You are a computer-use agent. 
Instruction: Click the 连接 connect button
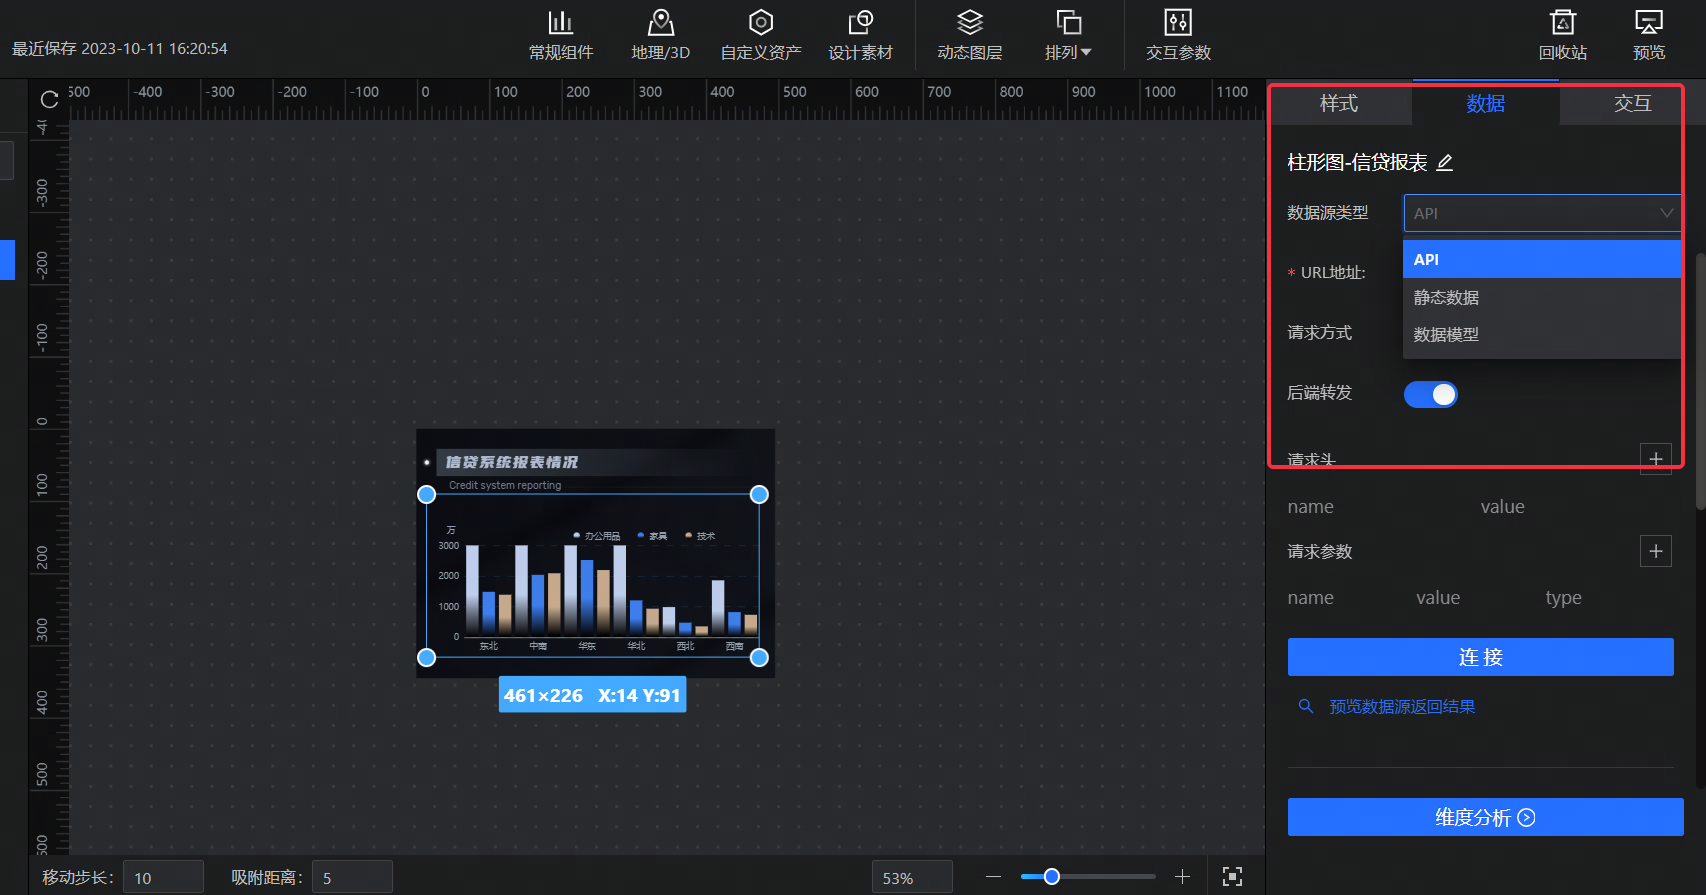[1480, 657]
